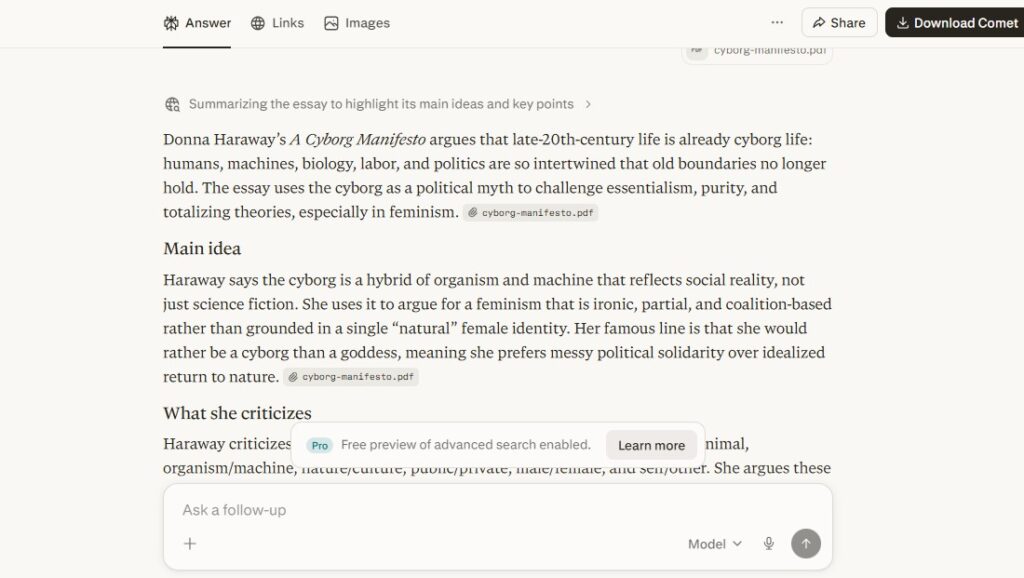Open the Model dropdown

(714, 544)
